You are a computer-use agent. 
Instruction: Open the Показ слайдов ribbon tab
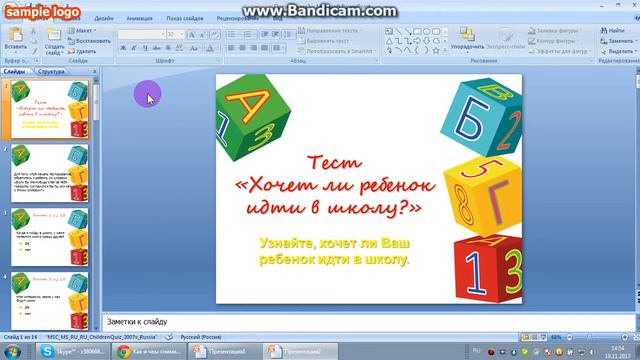(185, 18)
